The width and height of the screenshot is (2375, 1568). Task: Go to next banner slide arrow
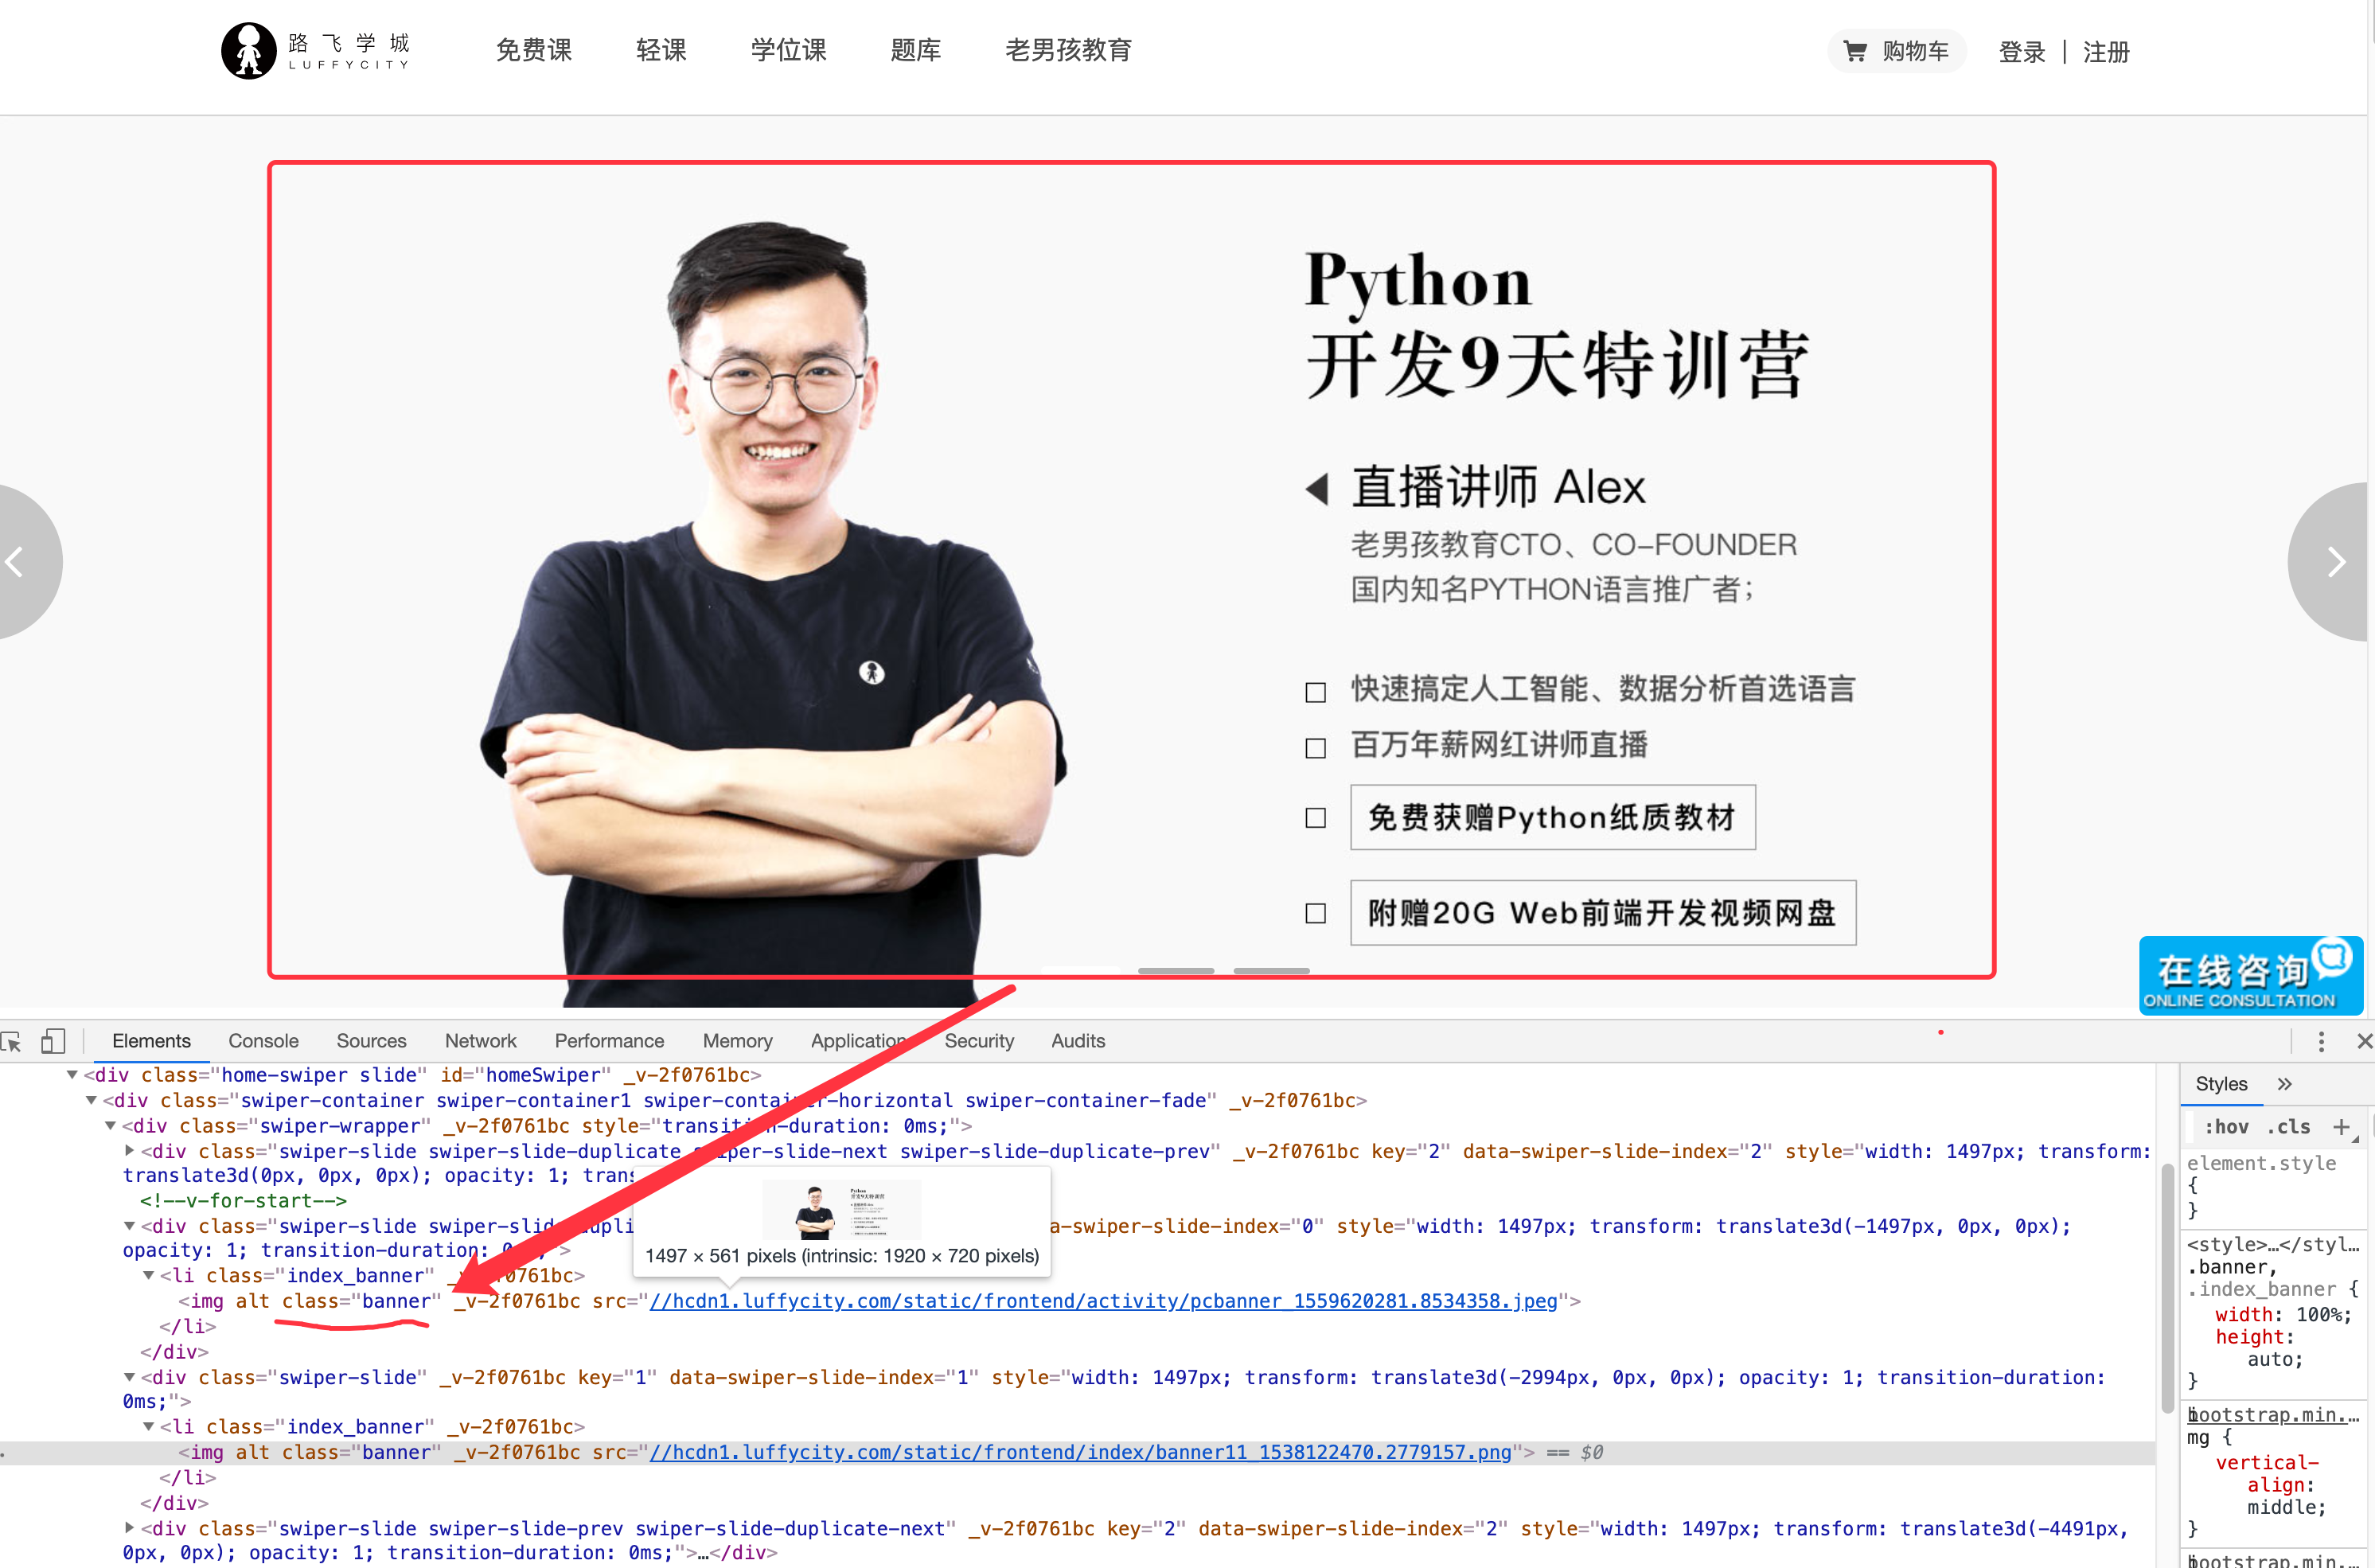(2335, 562)
